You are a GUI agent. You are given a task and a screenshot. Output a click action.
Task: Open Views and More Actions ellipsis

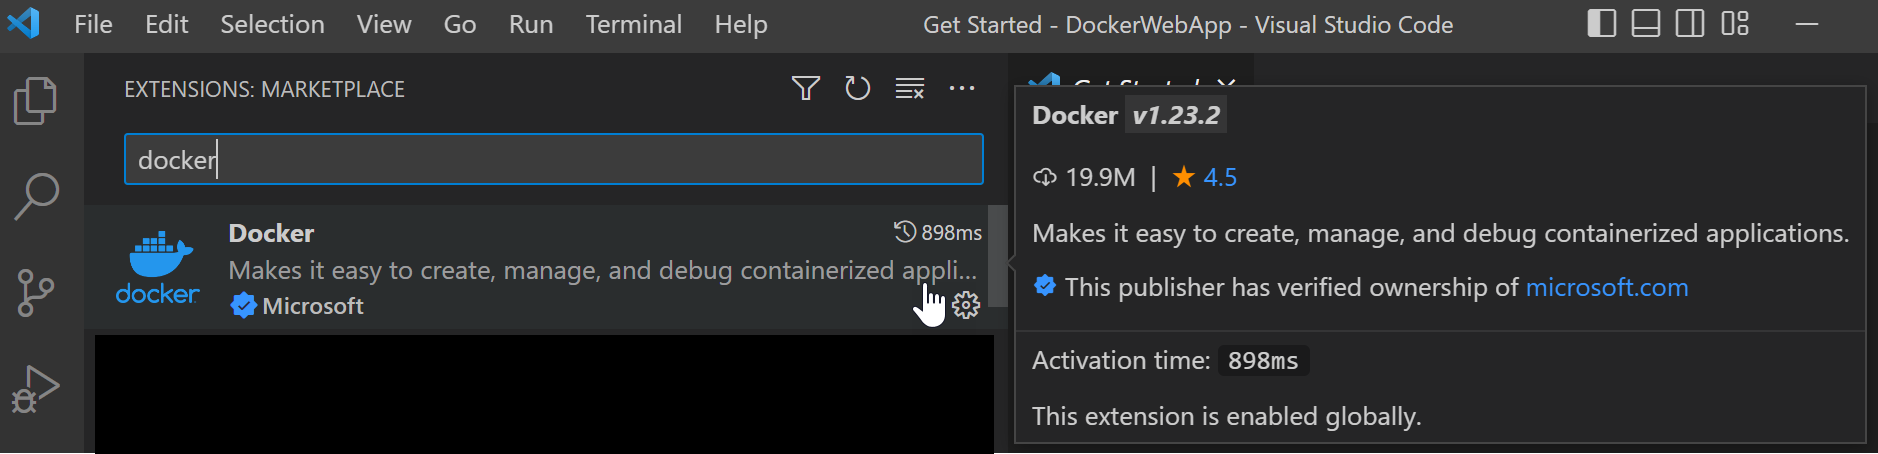point(962,89)
